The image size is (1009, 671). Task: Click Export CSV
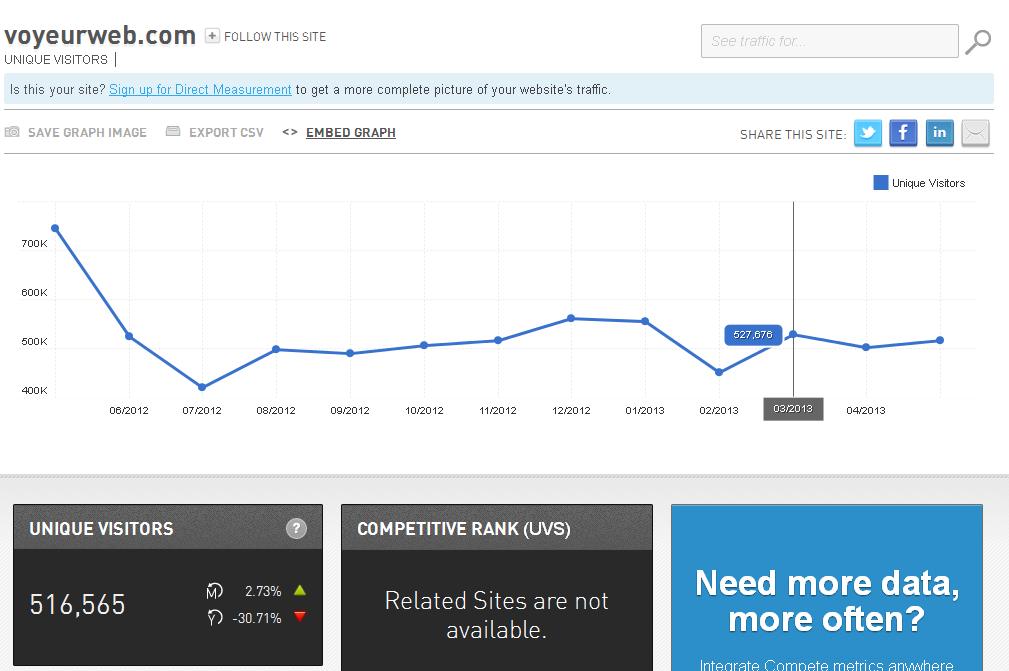[x=227, y=133]
